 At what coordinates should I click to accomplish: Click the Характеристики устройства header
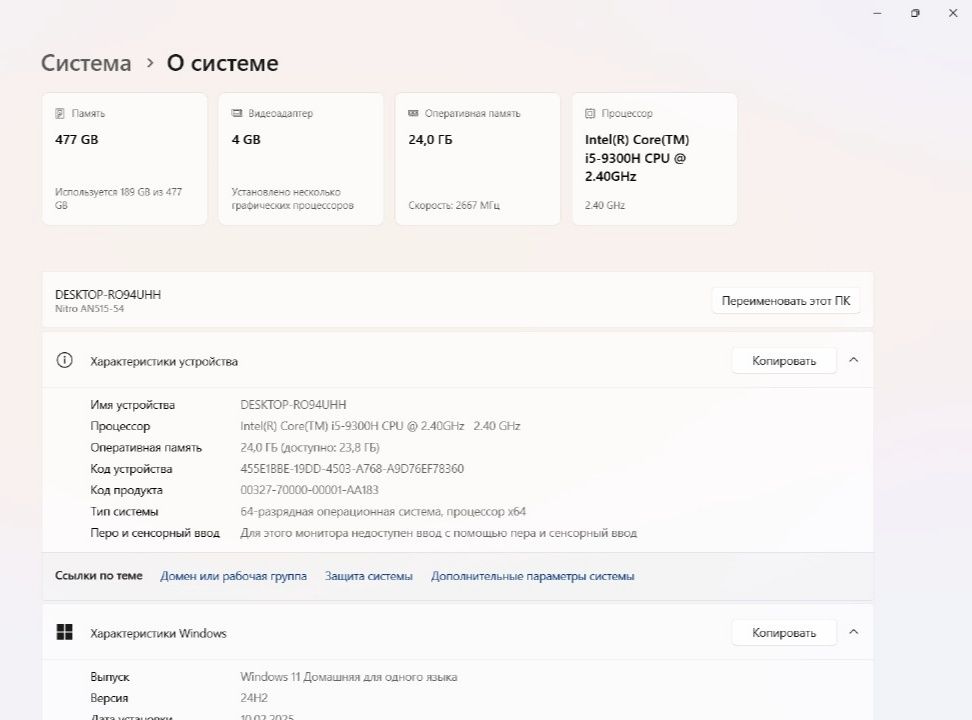click(457, 361)
